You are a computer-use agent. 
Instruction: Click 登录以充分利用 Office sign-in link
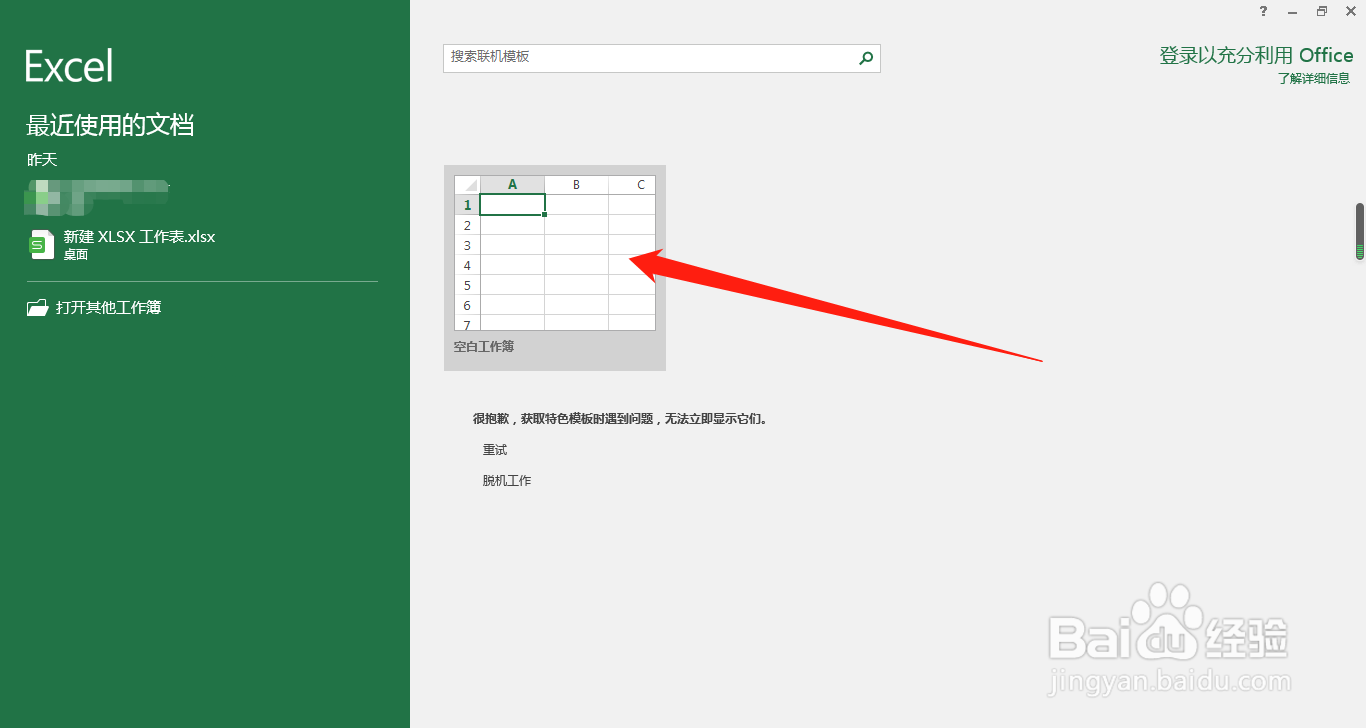pyautogui.click(x=1256, y=56)
